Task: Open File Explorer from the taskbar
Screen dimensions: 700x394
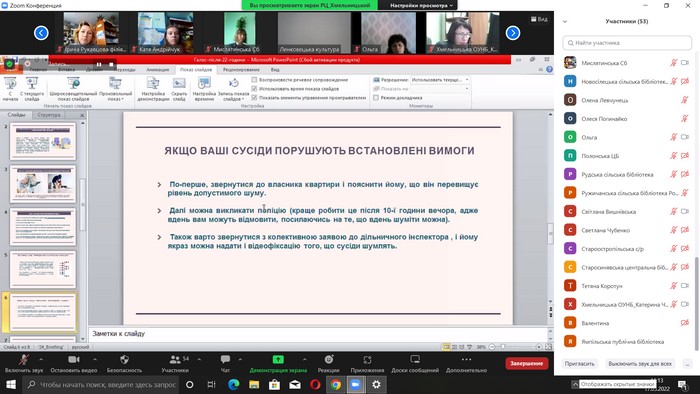Action: (254, 384)
